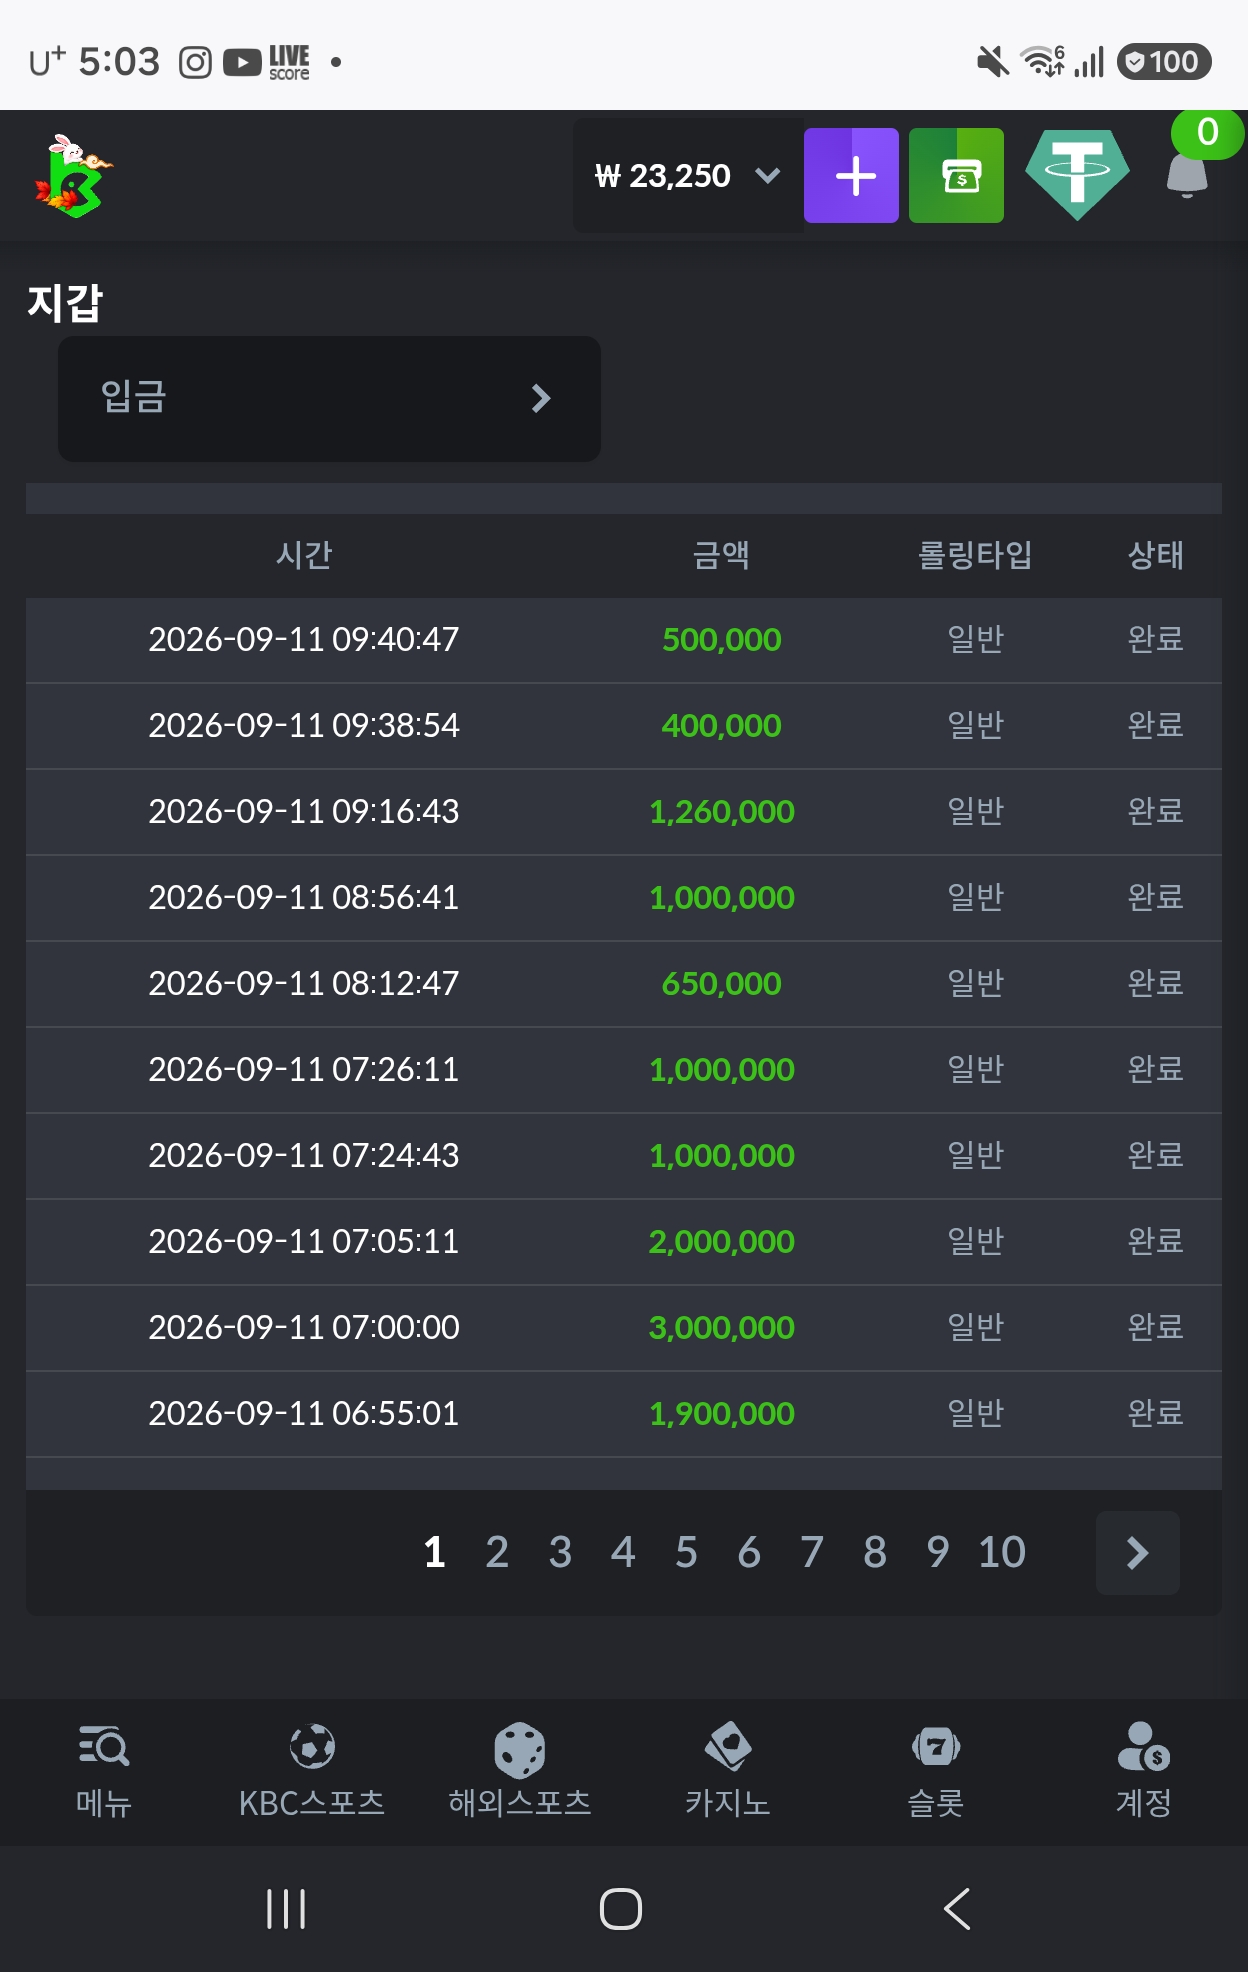Select the 3,000,000 deposit row
This screenshot has height=1972, width=1248.
624,1328
